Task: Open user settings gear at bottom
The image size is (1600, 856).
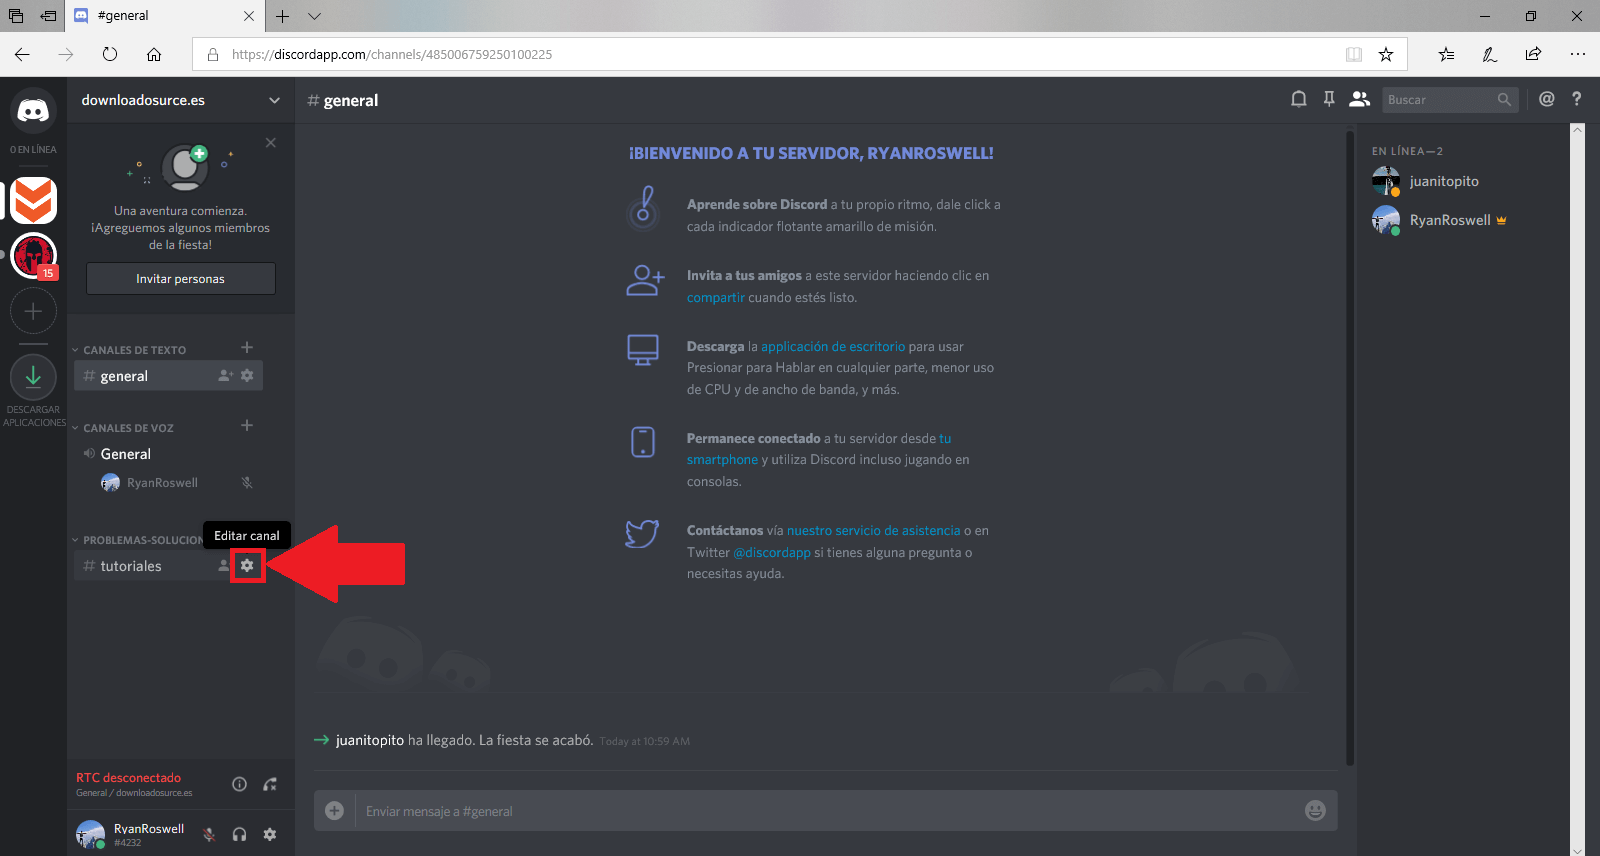Action: [x=270, y=834]
